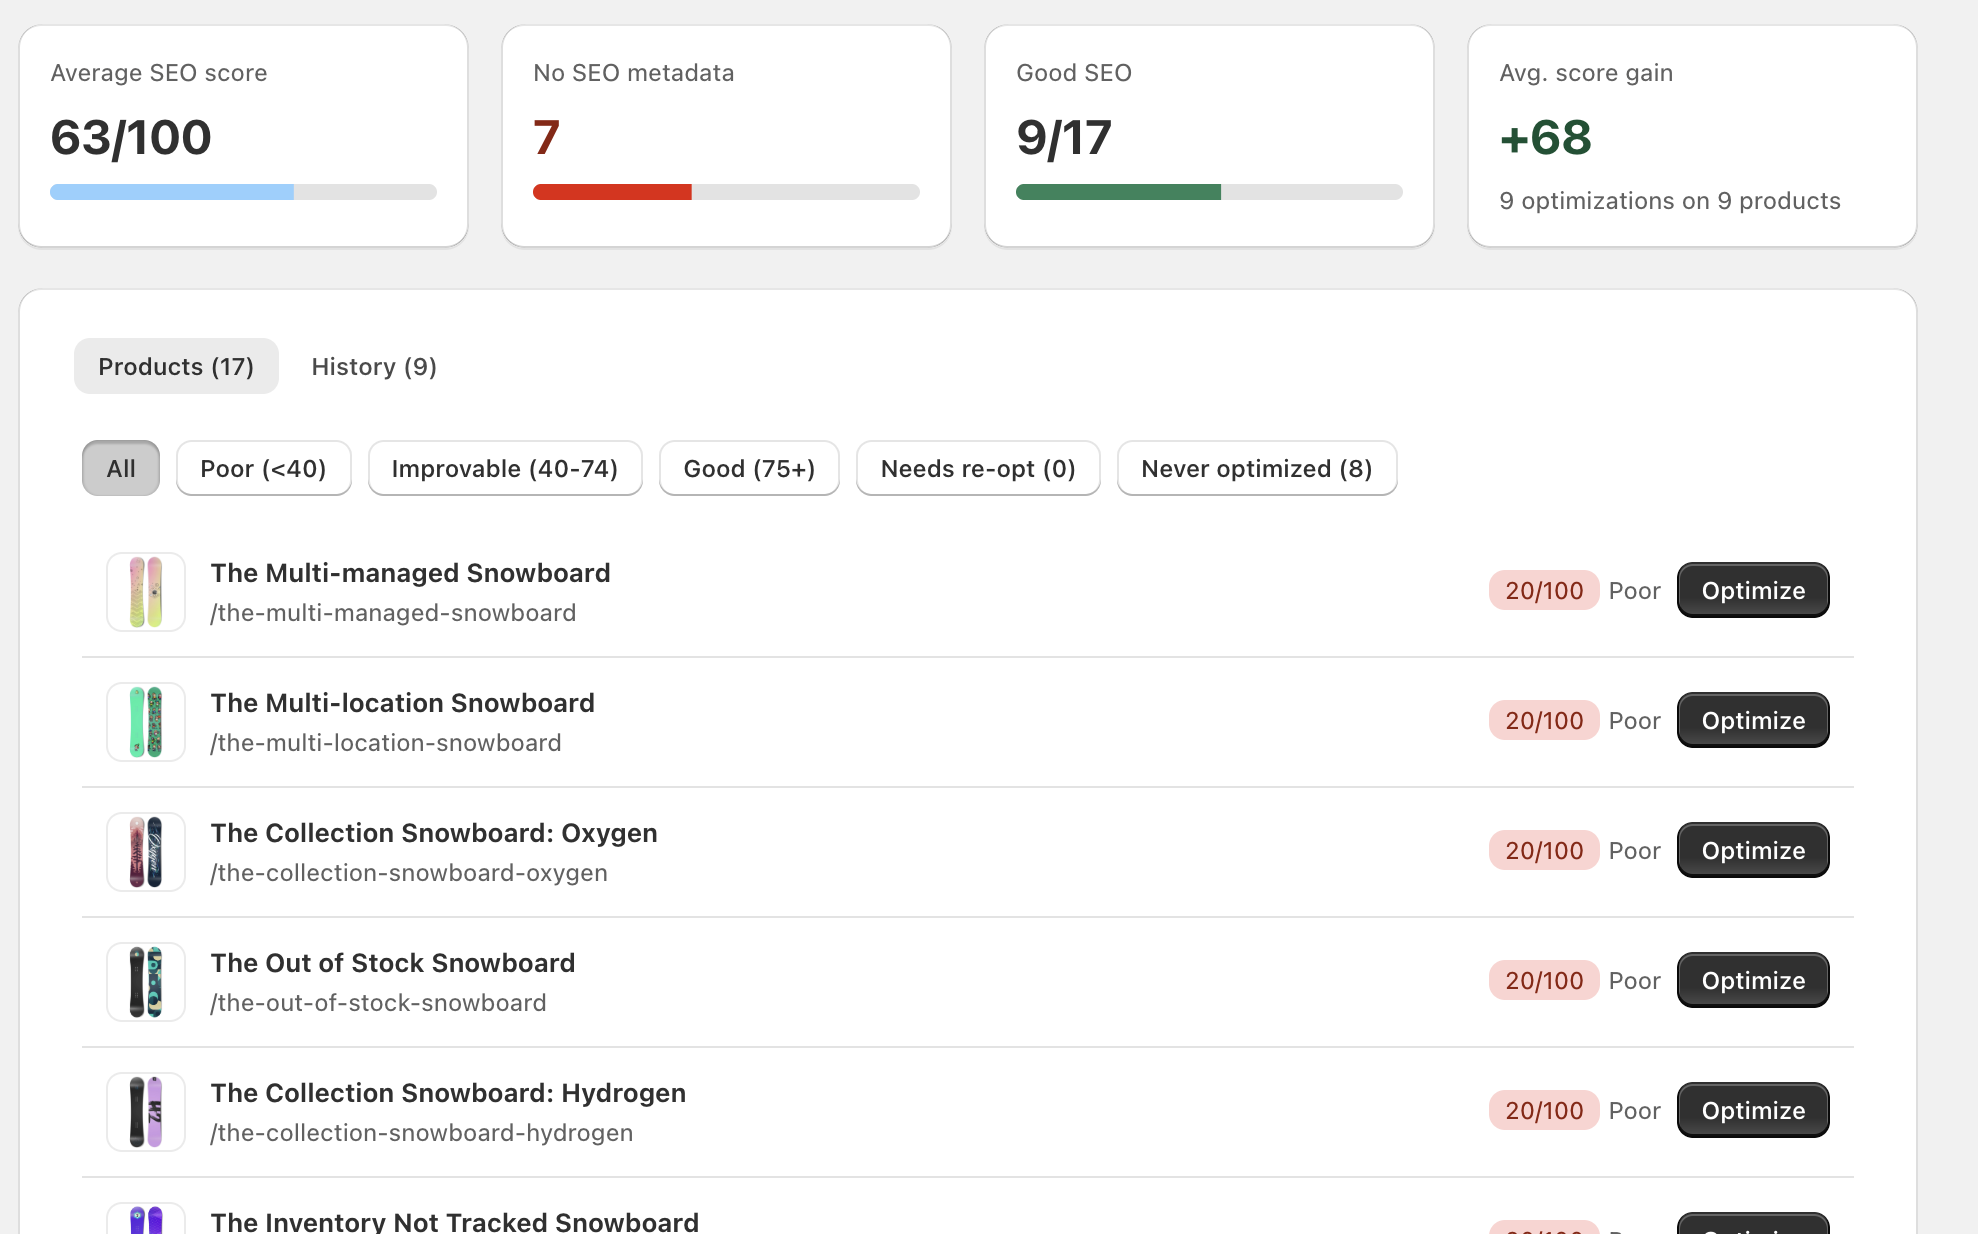Viewport: 1978px width, 1234px height.
Task: Filter by Poor (<40) products
Action: [263, 468]
